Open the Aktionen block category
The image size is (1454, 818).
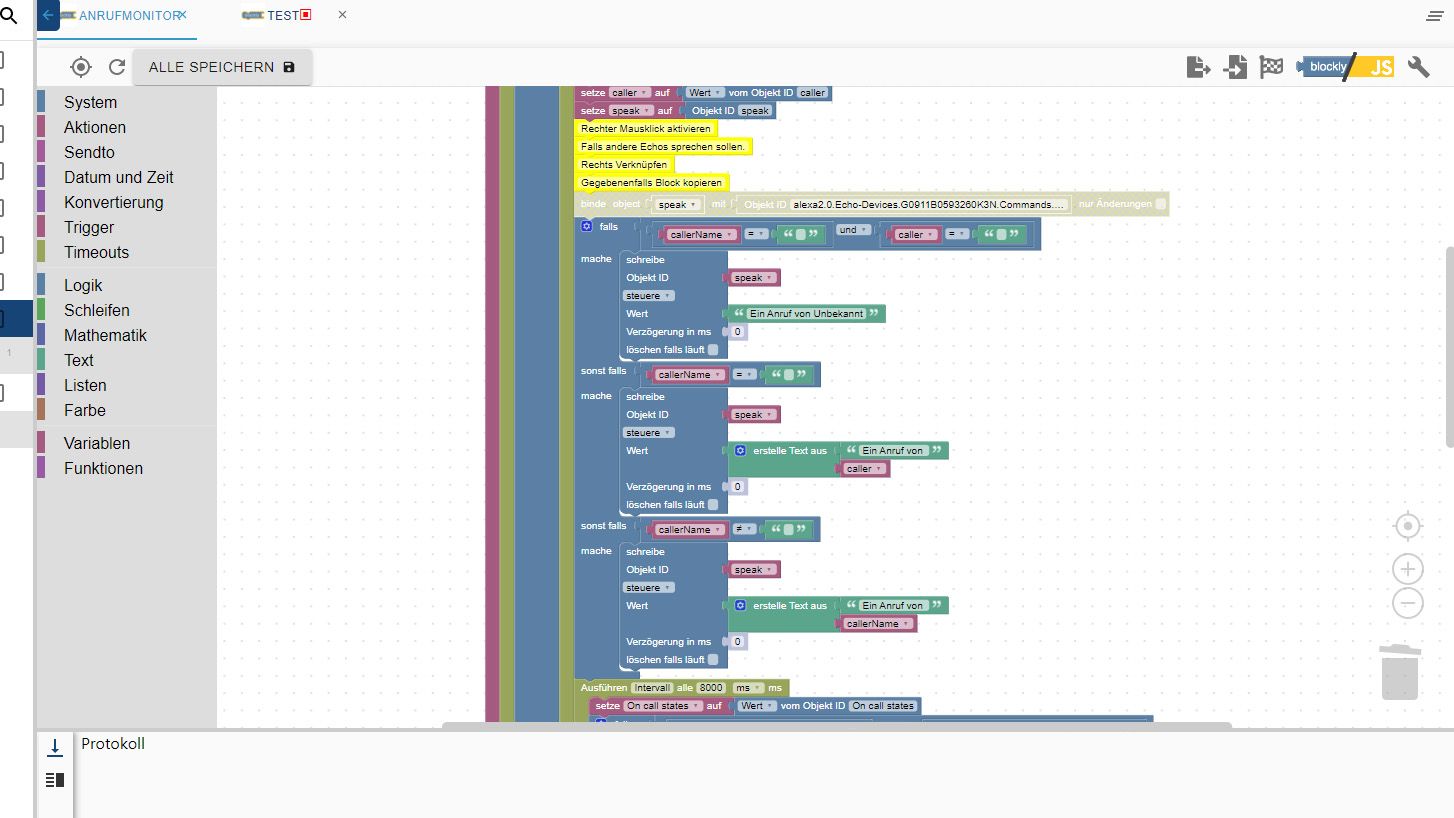tap(95, 127)
